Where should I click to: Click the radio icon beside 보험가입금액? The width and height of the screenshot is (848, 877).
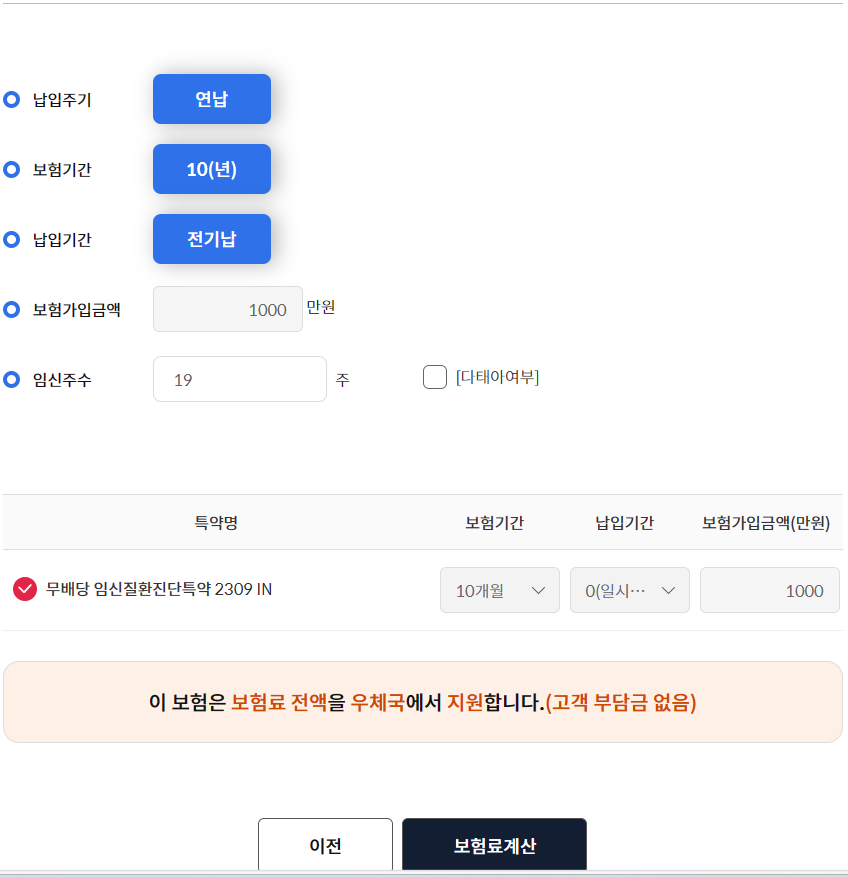pyautogui.click(x=11, y=309)
